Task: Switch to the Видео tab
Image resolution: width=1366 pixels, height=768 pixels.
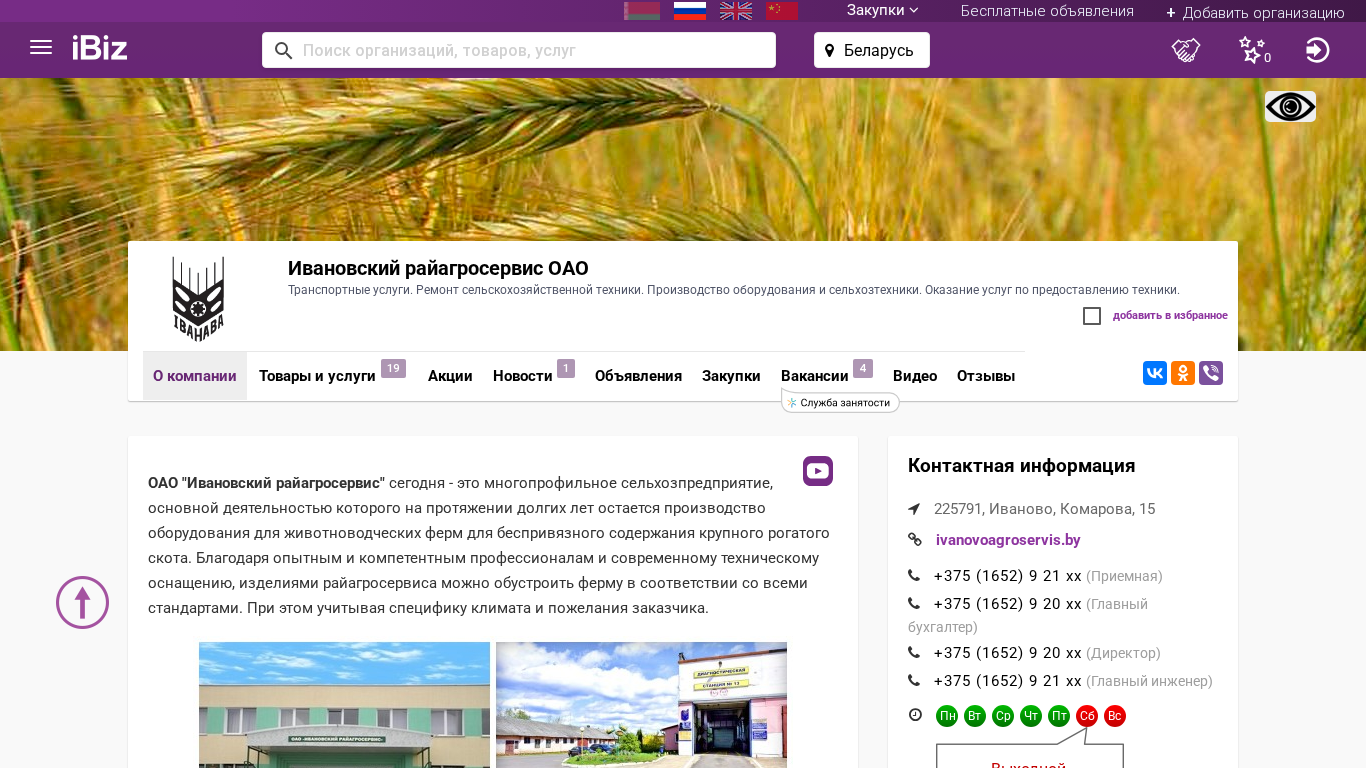Action: tap(915, 376)
